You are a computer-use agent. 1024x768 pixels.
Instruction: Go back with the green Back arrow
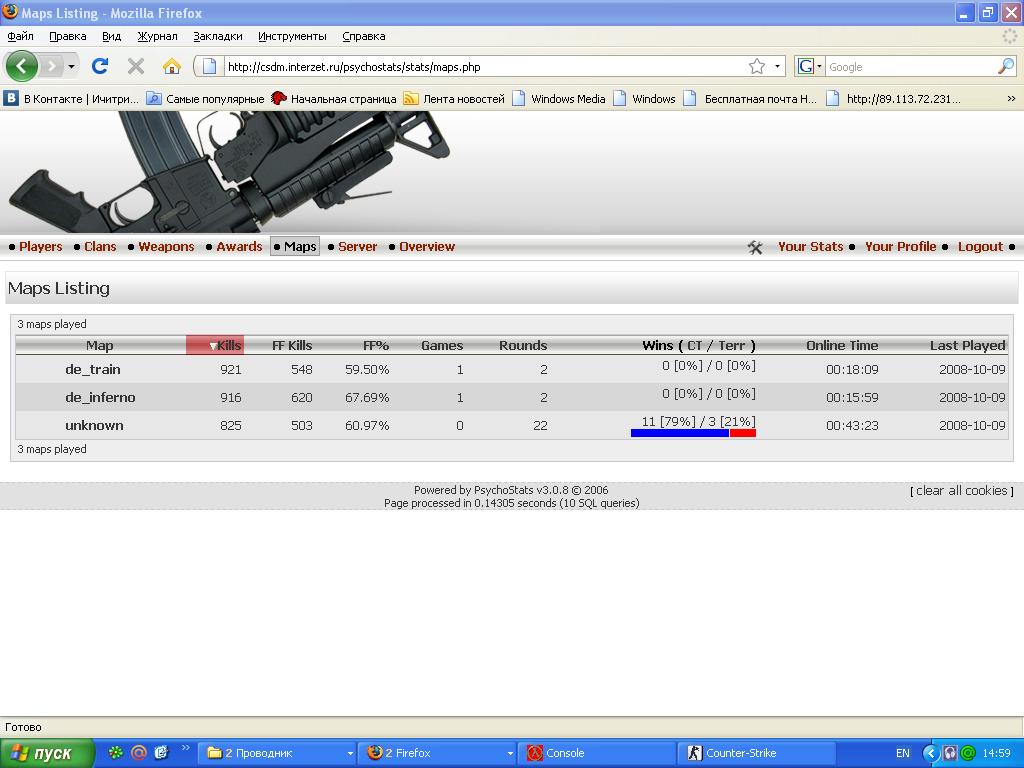[x=22, y=66]
